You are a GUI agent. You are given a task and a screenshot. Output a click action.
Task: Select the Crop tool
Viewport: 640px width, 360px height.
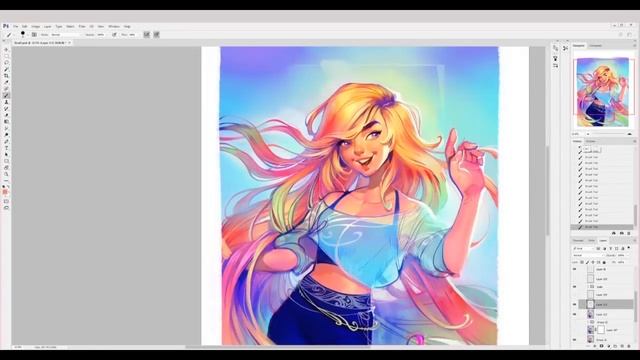coord(6,76)
